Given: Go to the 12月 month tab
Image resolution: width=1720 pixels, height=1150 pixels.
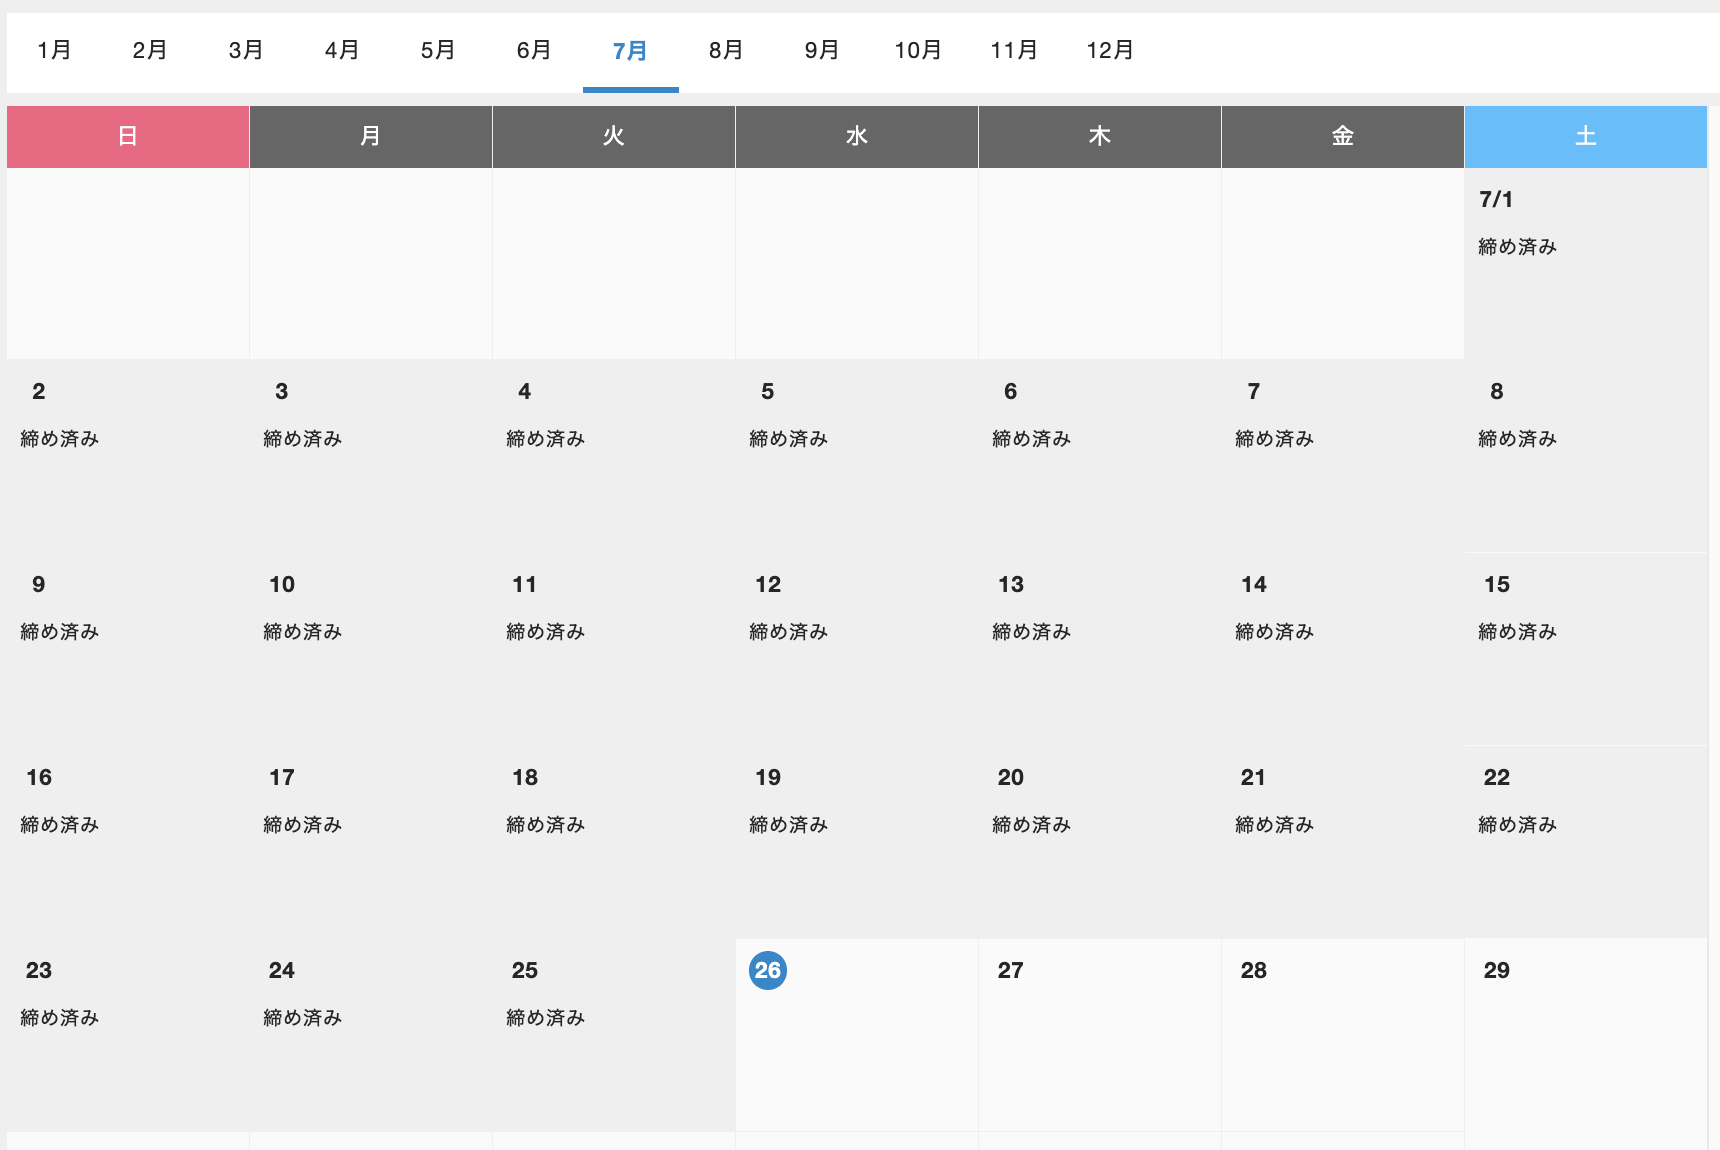Looking at the screenshot, I should [1110, 50].
